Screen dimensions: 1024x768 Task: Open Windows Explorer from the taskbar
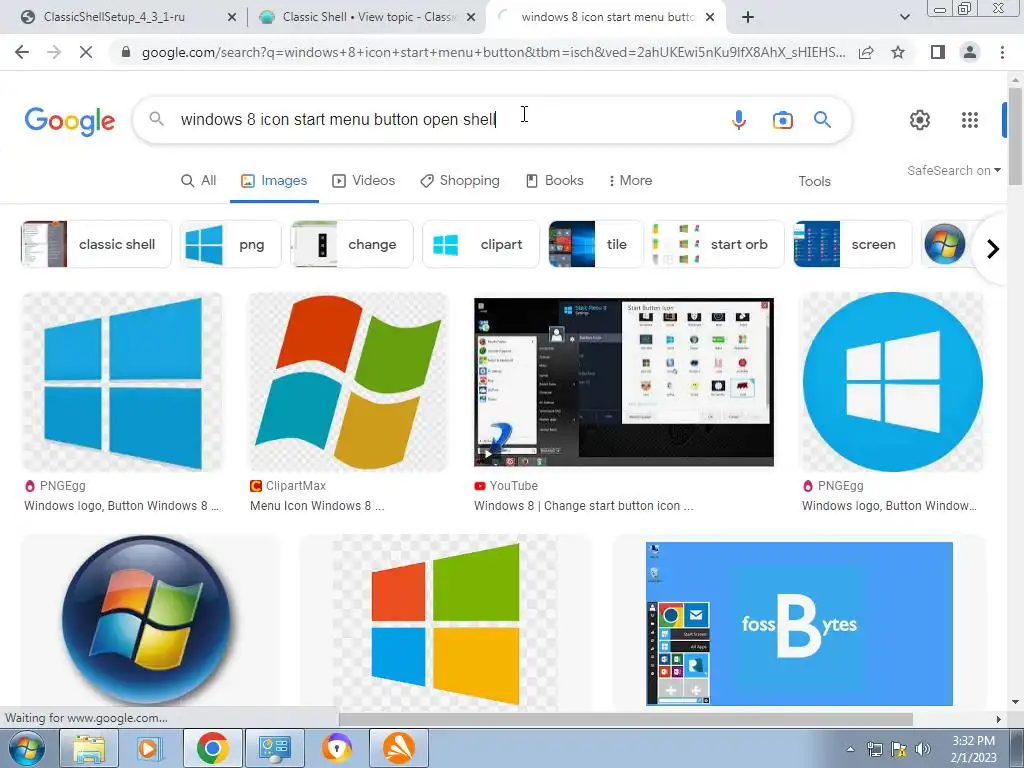[89, 748]
